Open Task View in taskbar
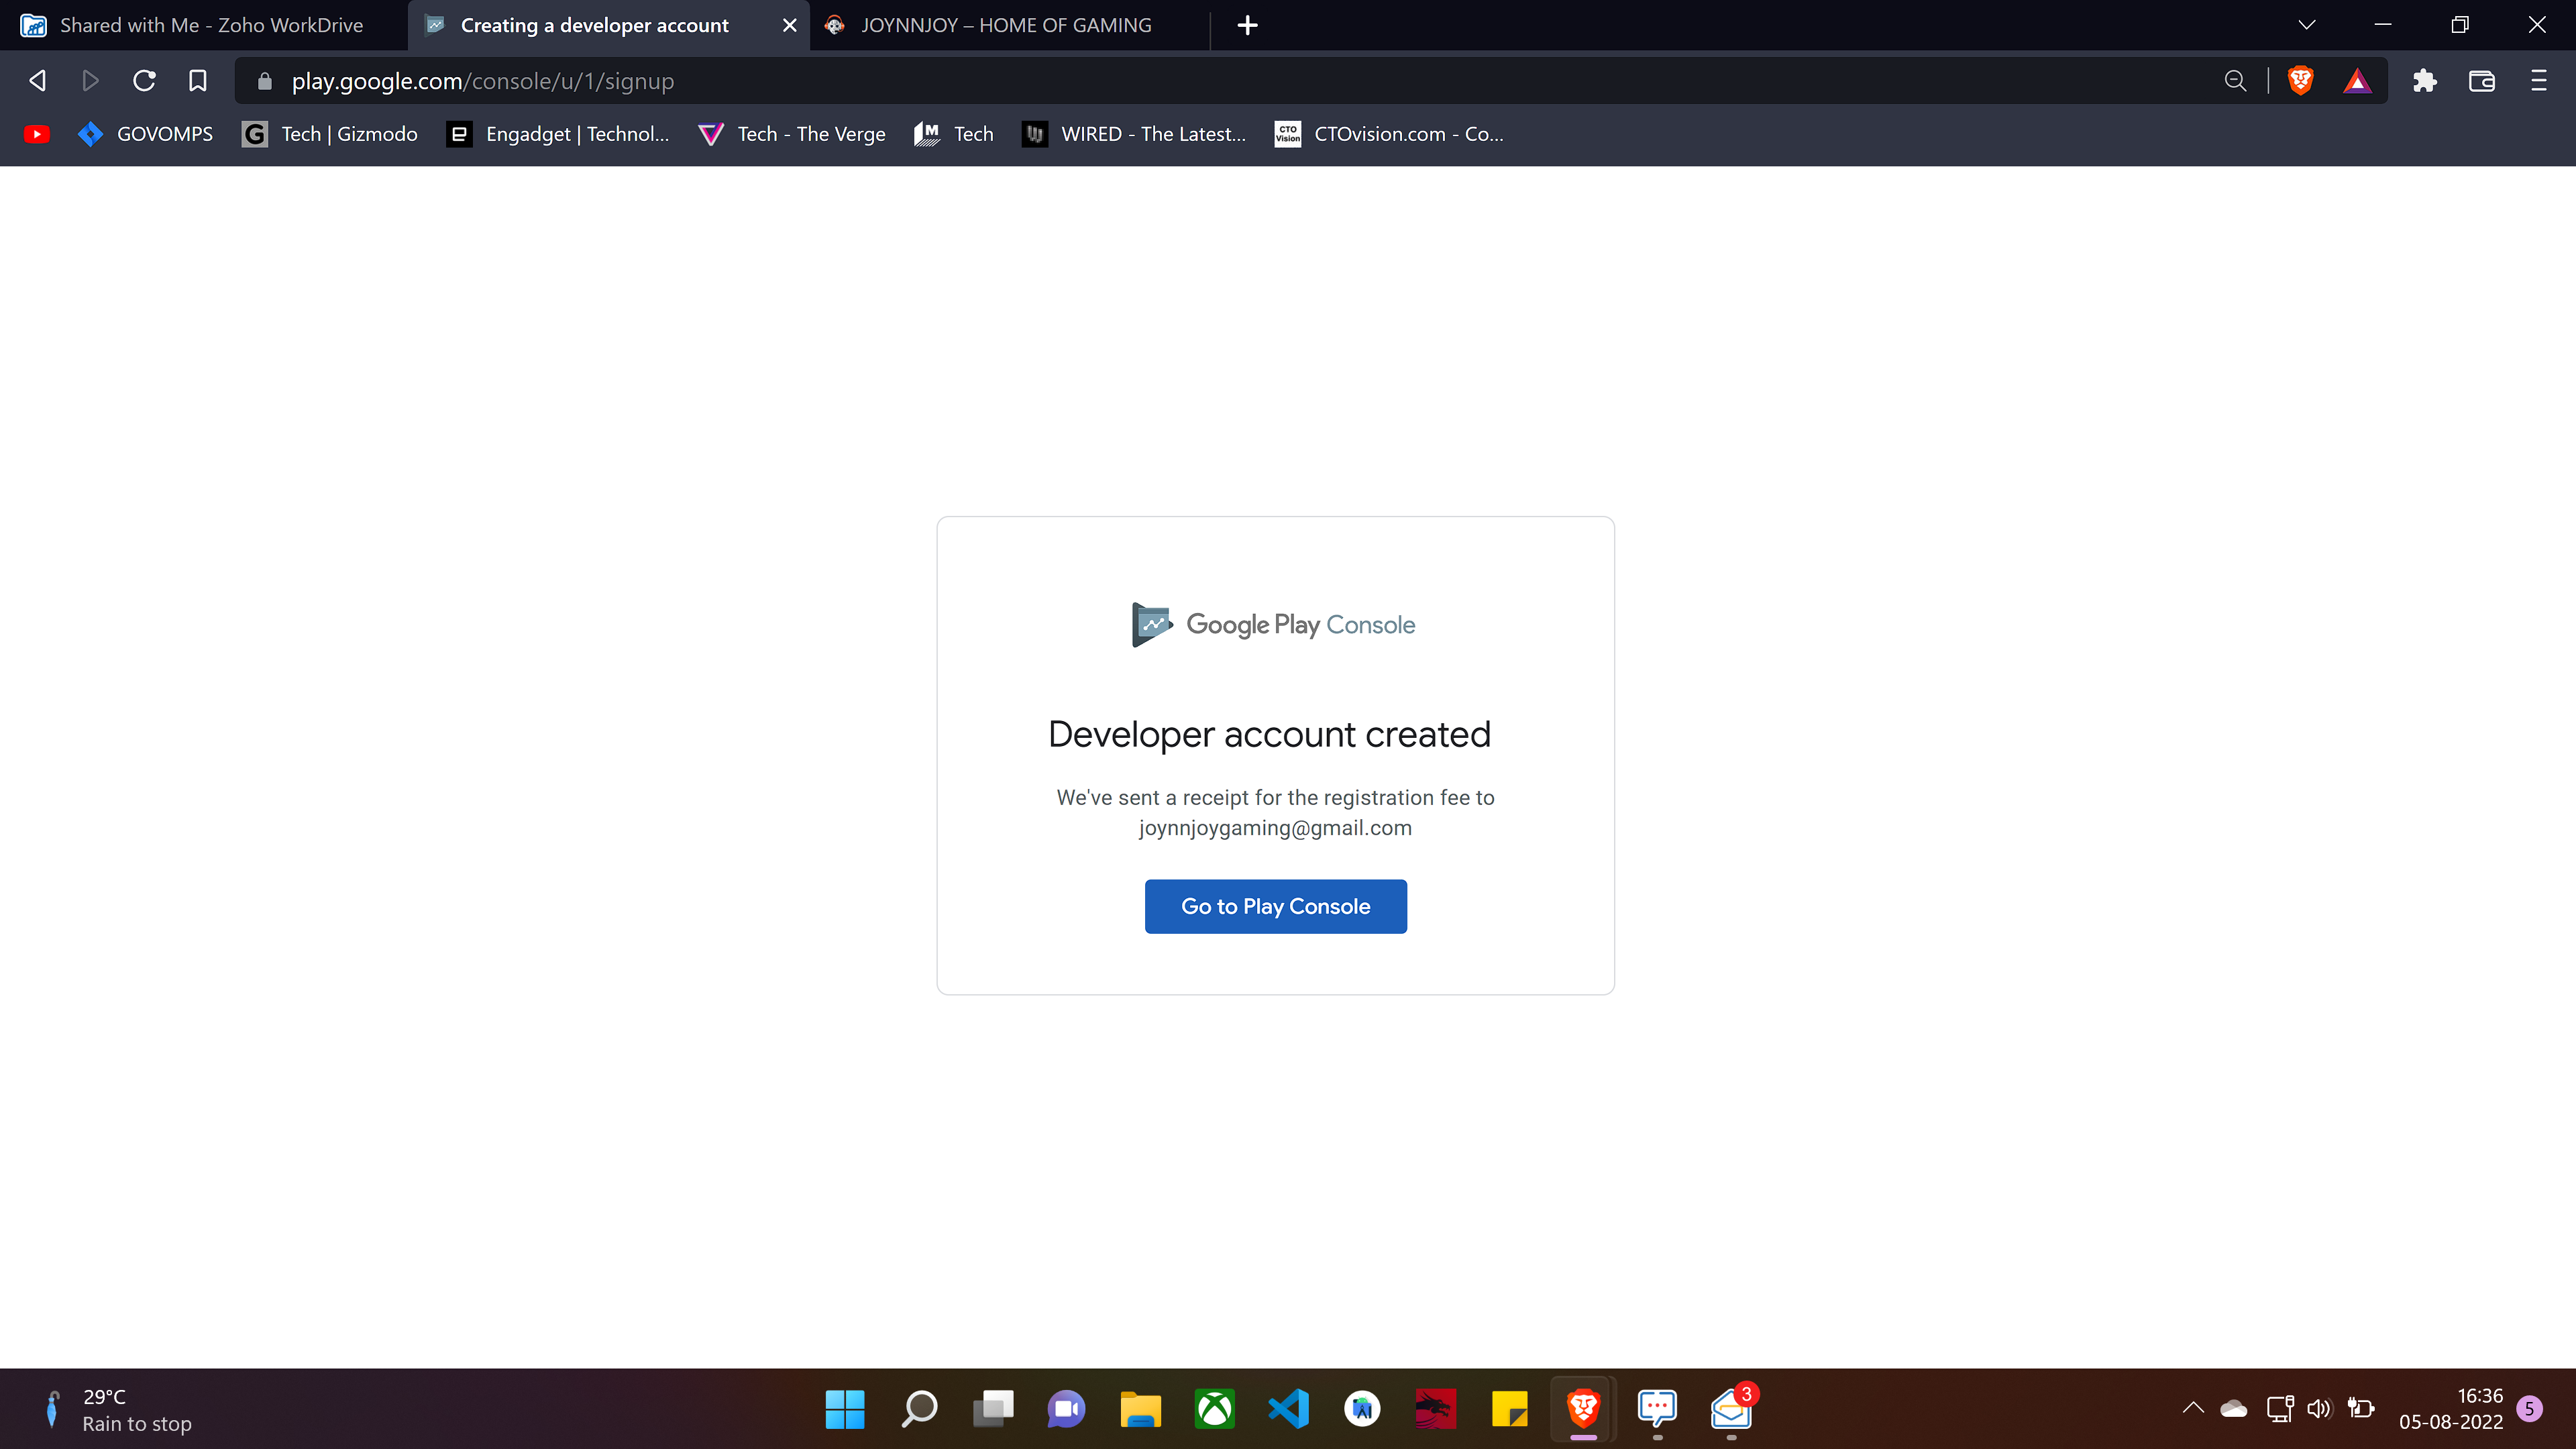 point(993,1409)
